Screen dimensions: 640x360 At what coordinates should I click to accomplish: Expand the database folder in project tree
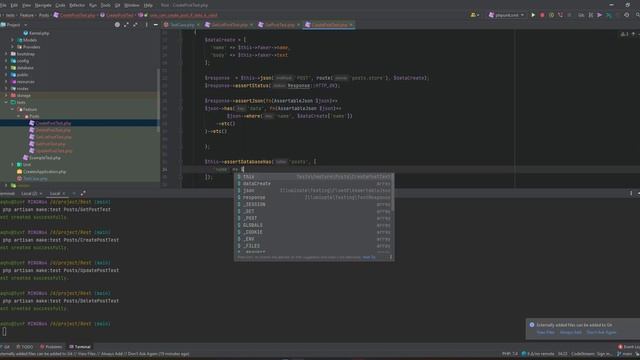pyautogui.click(x=6, y=68)
